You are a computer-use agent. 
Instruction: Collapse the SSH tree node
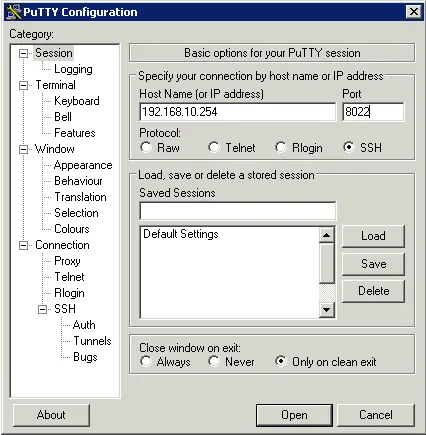[42, 309]
